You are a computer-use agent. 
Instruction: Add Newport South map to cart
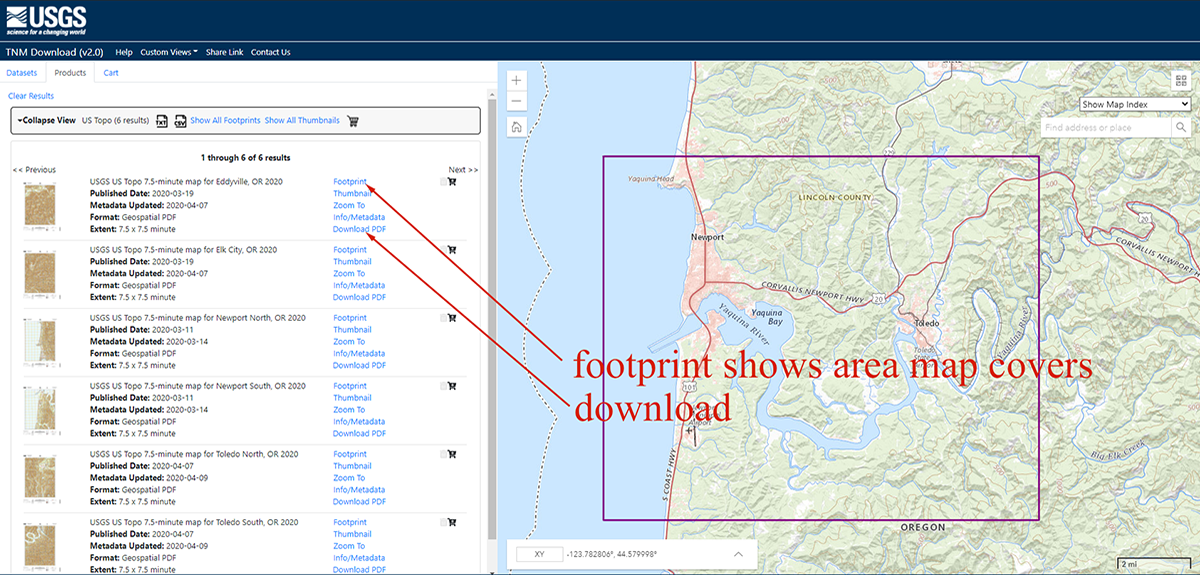click(452, 386)
